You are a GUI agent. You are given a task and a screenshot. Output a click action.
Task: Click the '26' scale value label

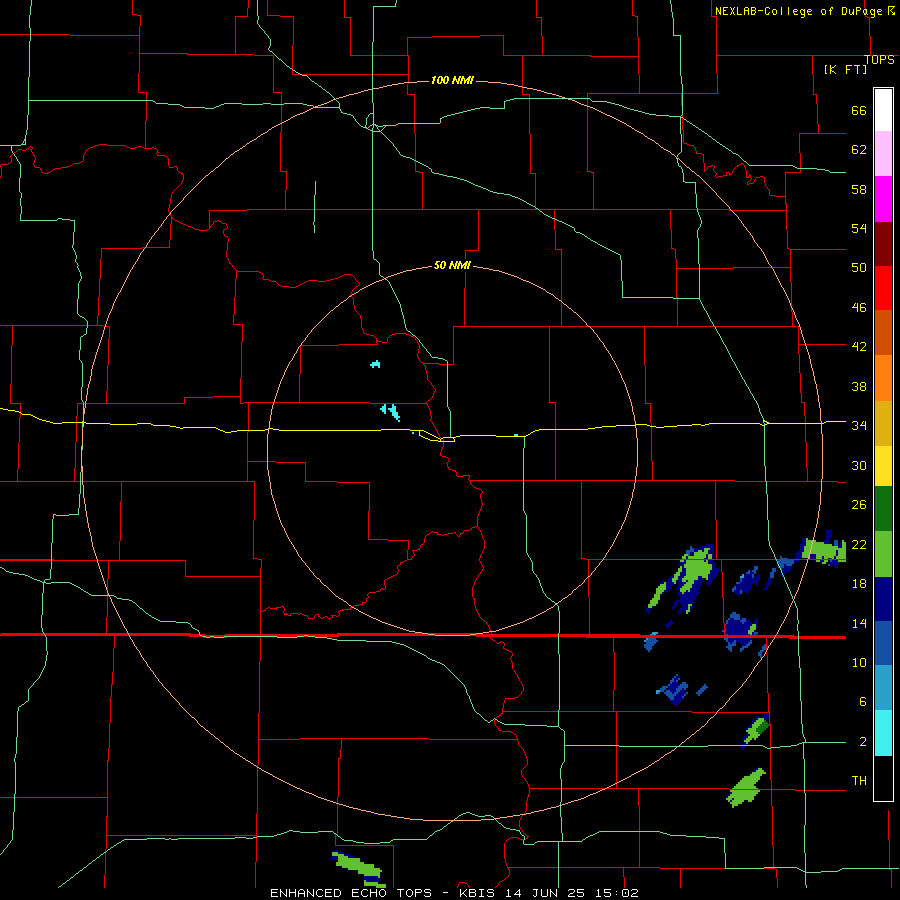click(859, 505)
